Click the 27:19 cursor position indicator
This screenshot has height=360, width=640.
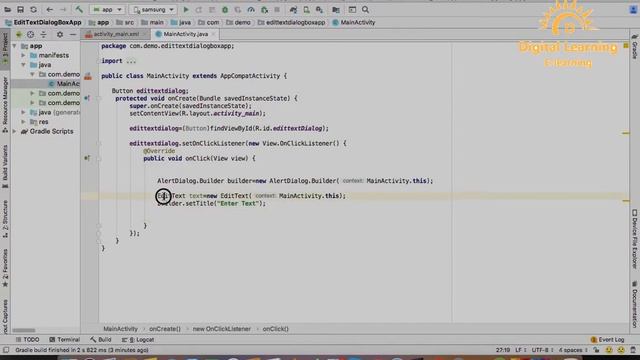(503, 350)
